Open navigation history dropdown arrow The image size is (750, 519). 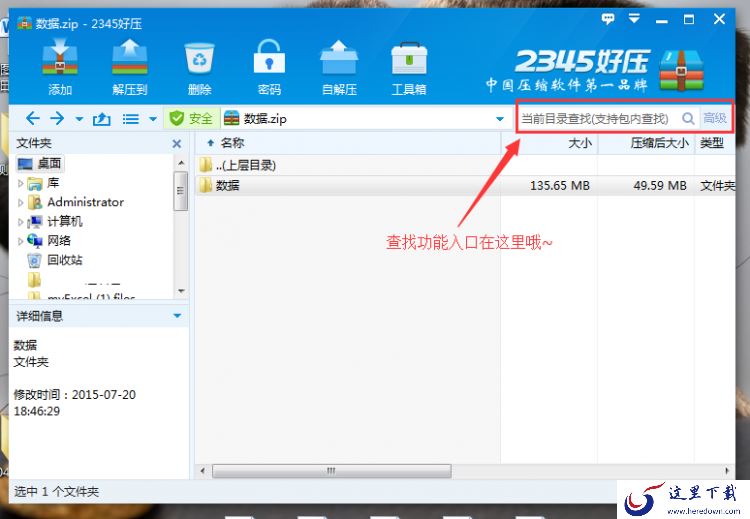tap(79, 119)
